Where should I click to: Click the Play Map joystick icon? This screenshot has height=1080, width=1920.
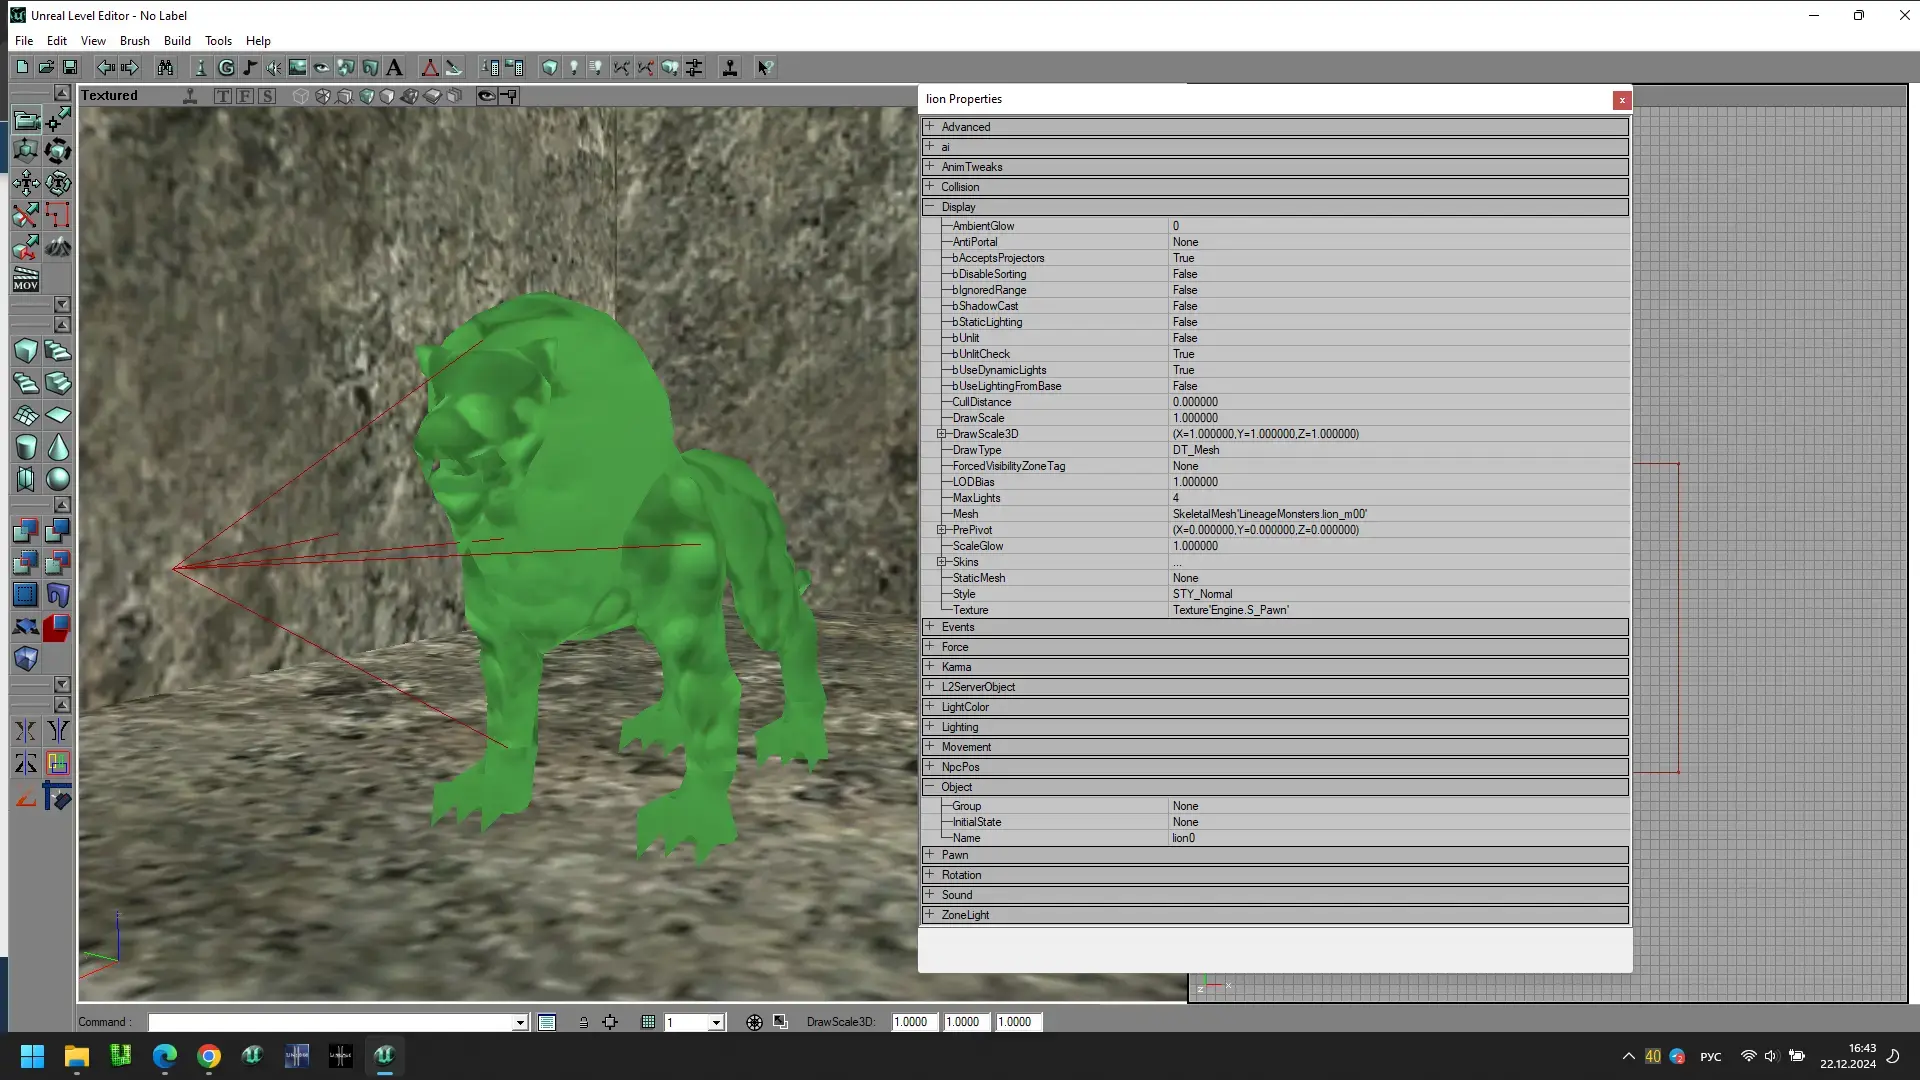[730, 67]
